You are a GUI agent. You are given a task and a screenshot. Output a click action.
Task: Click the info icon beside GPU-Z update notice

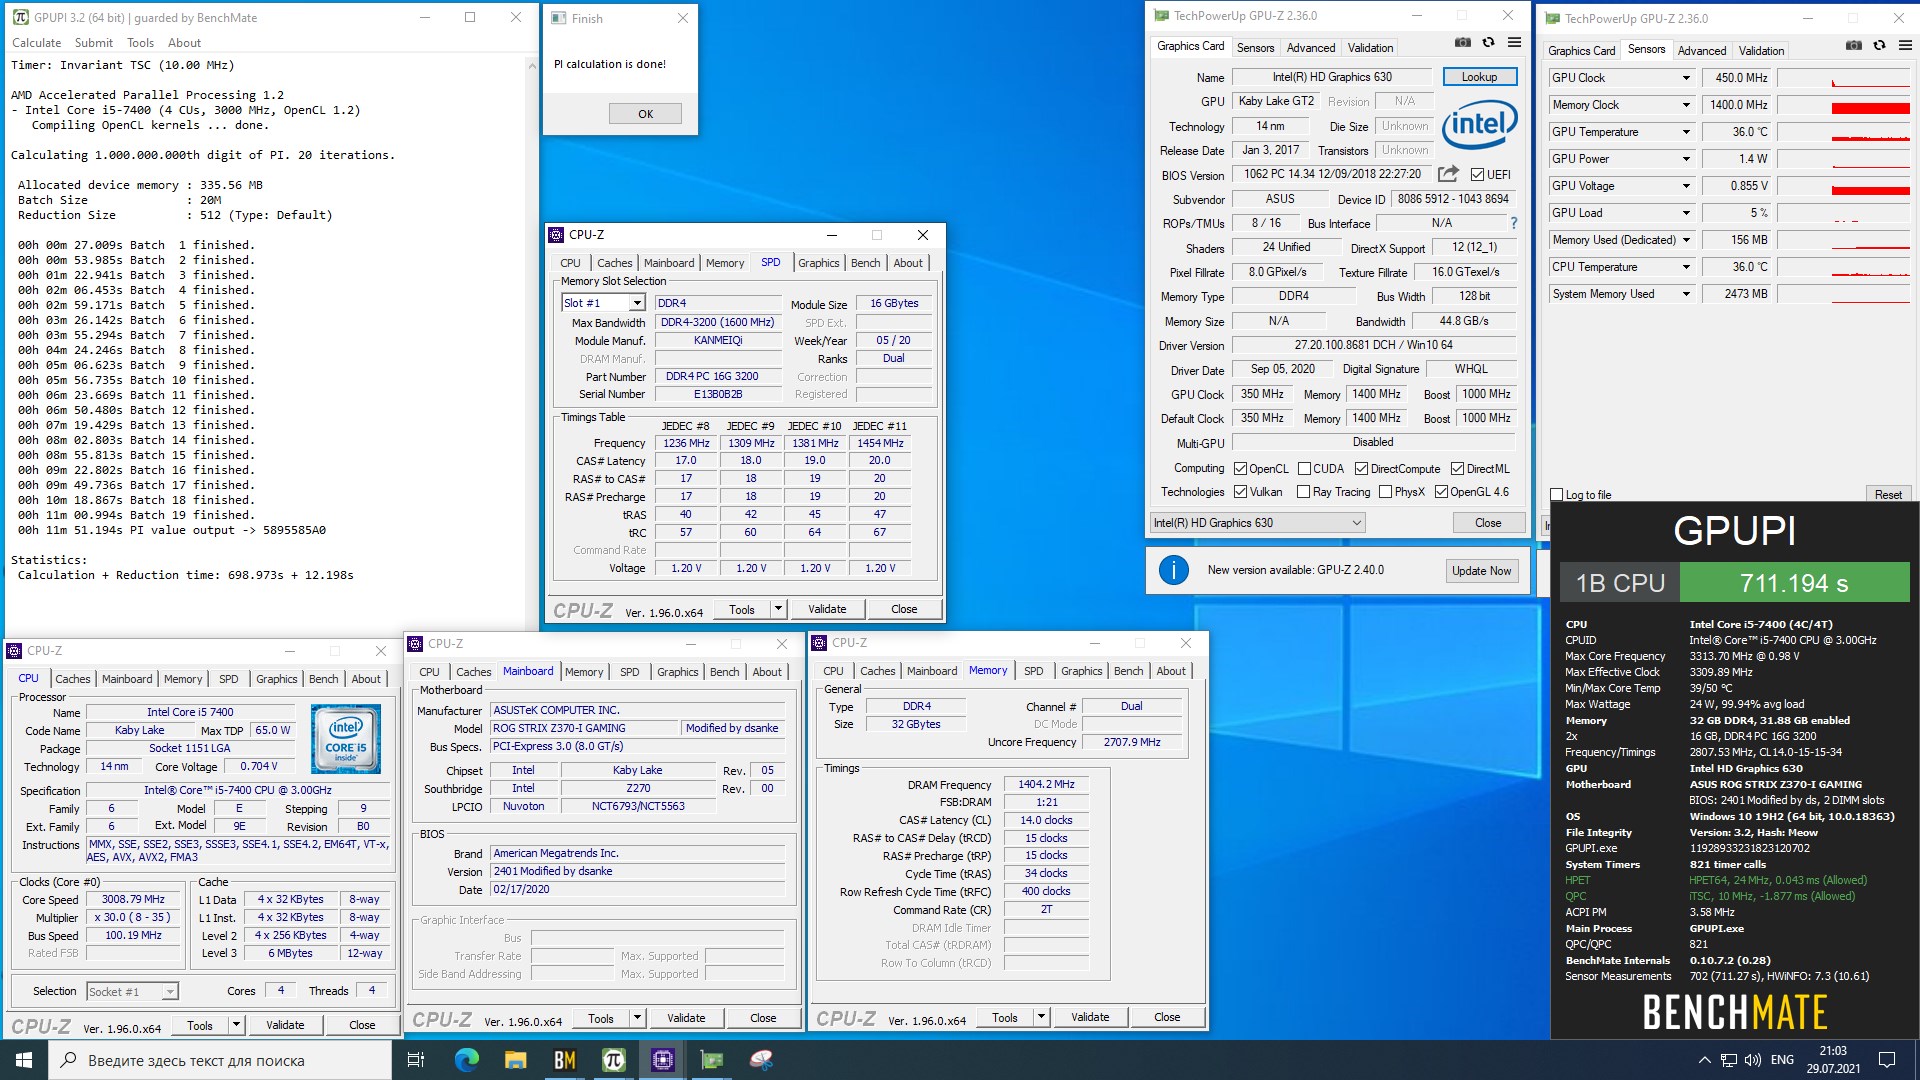1173,570
